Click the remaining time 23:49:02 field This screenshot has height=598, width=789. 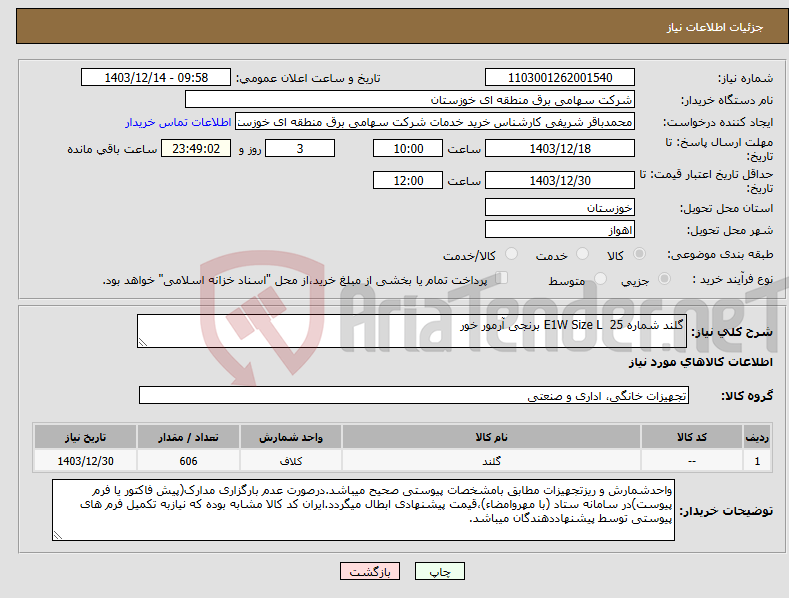point(196,148)
